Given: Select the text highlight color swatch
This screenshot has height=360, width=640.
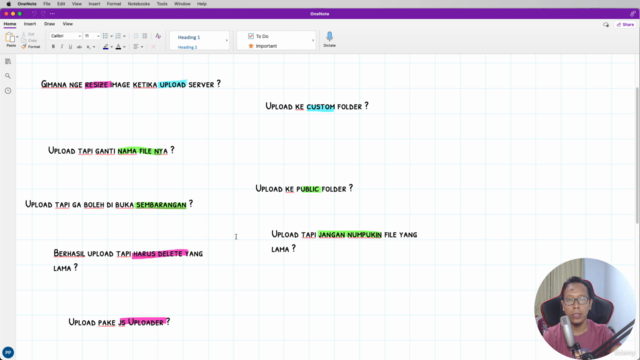Looking at the screenshot, I should (106, 47).
